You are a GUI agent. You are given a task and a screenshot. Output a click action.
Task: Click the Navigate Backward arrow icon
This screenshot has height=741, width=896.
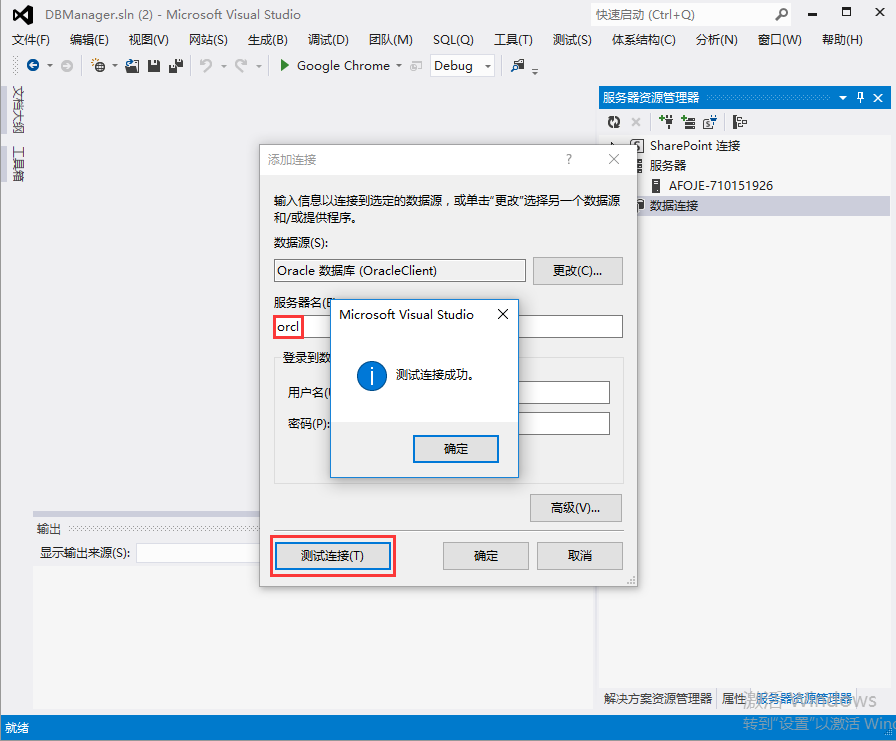coord(33,64)
